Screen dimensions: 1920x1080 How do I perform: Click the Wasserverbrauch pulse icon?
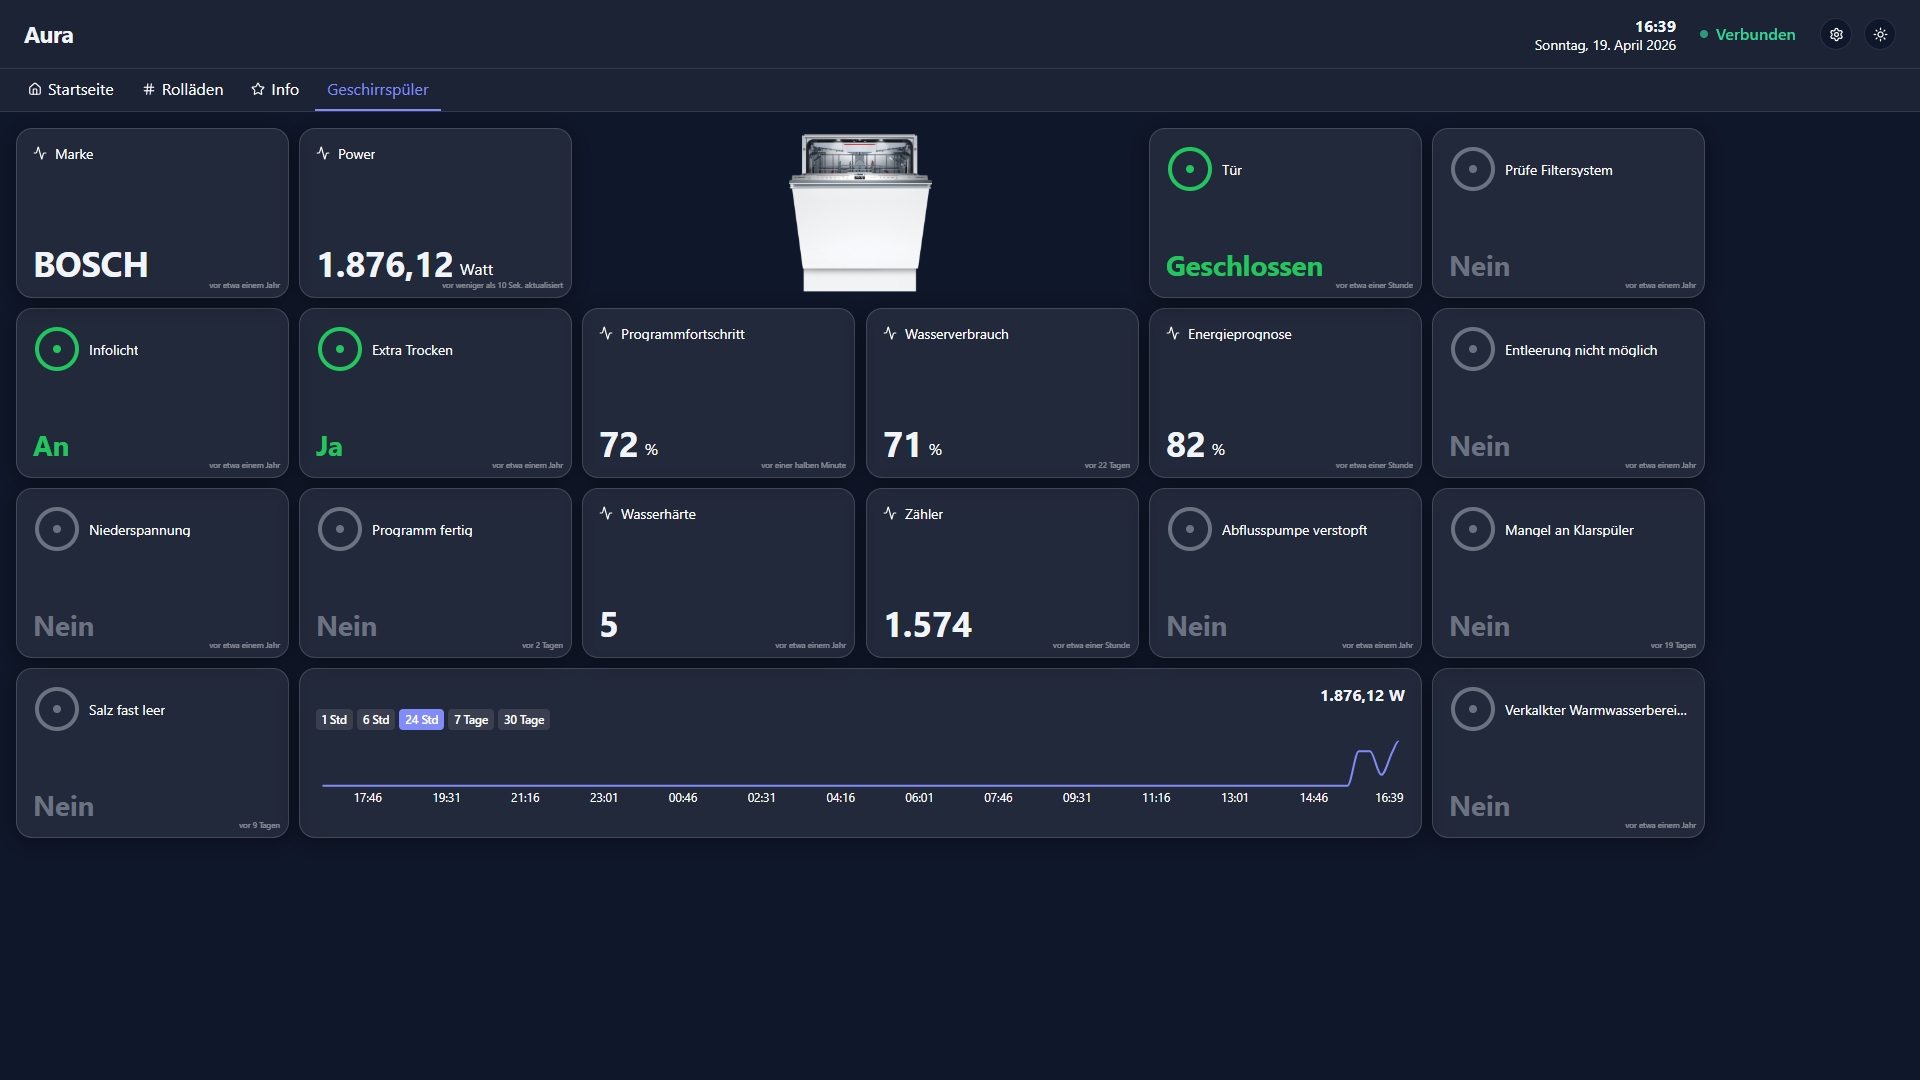pos(890,333)
